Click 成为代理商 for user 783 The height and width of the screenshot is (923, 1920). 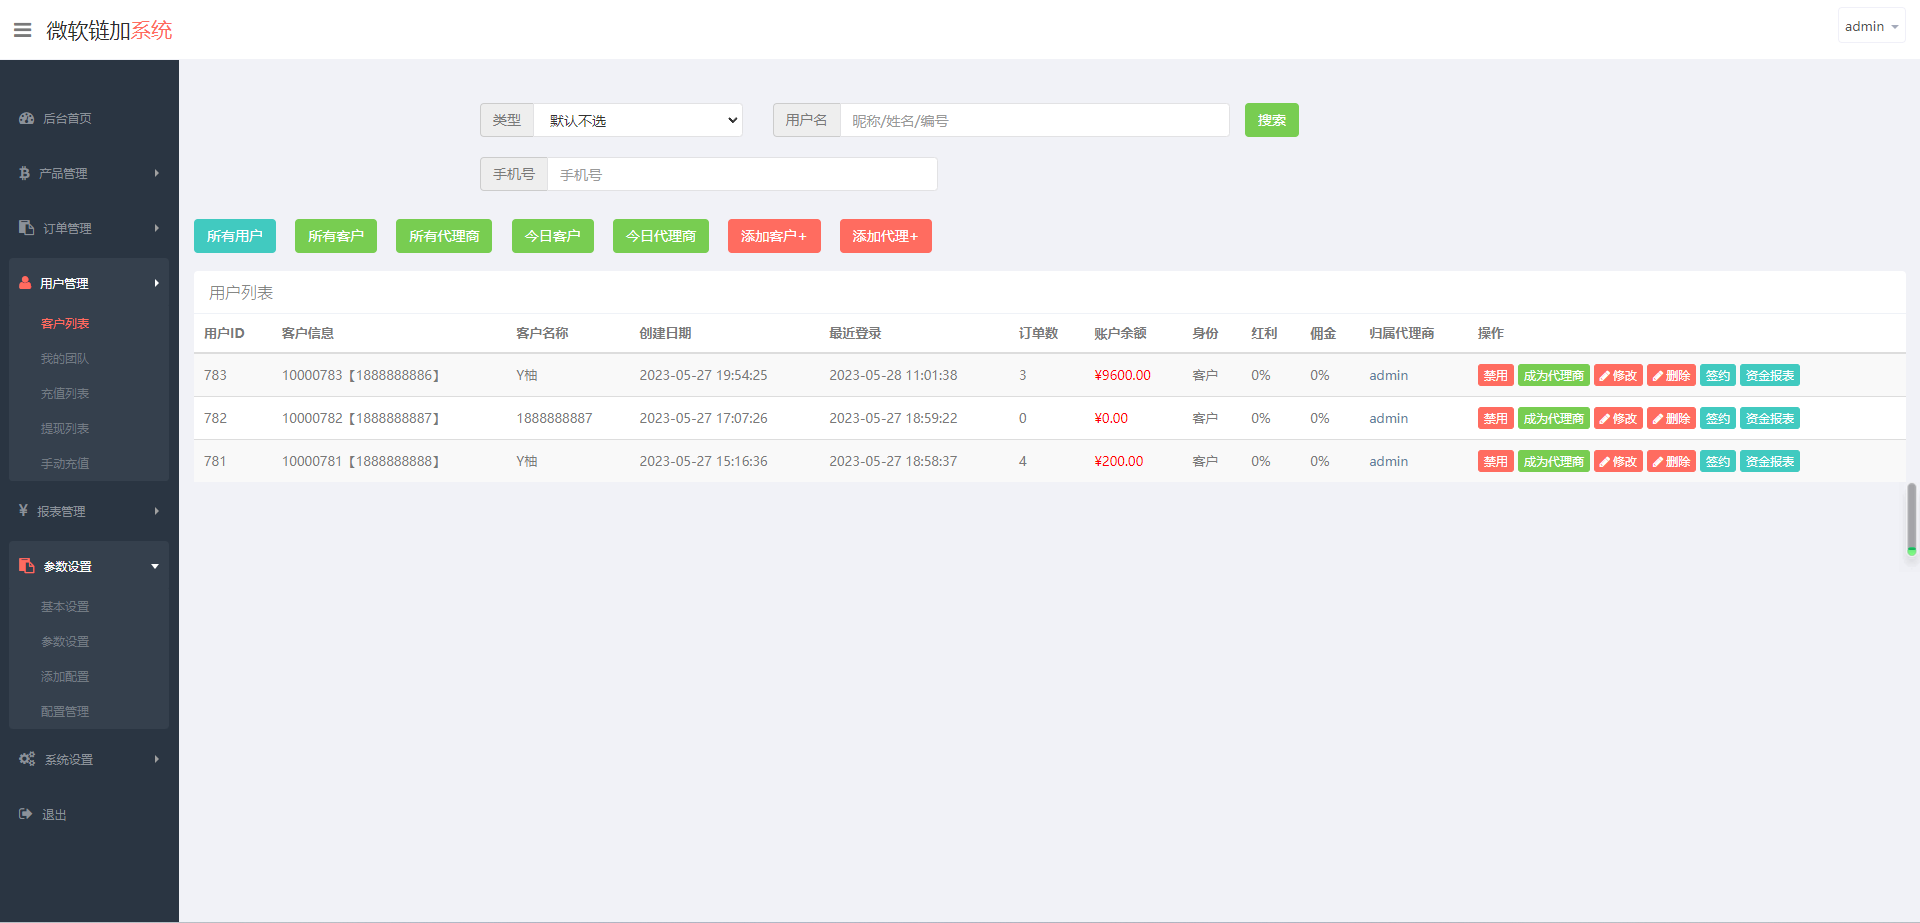pos(1554,375)
